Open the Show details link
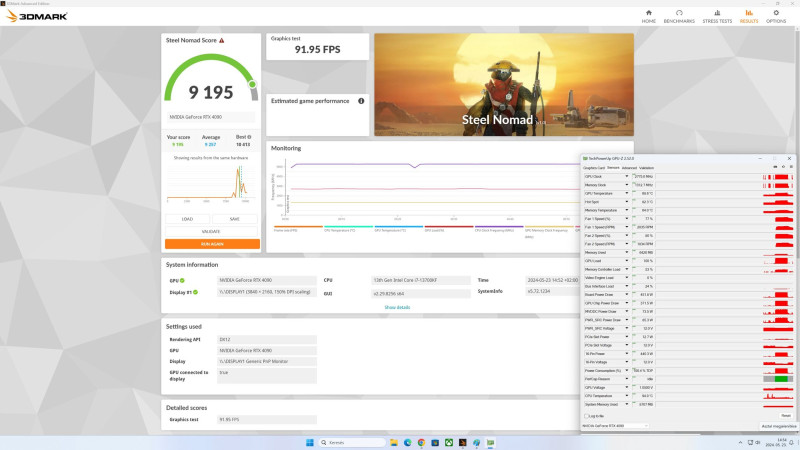Viewport: 800px width, 450px height. pyautogui.click(x=397, y=307)
